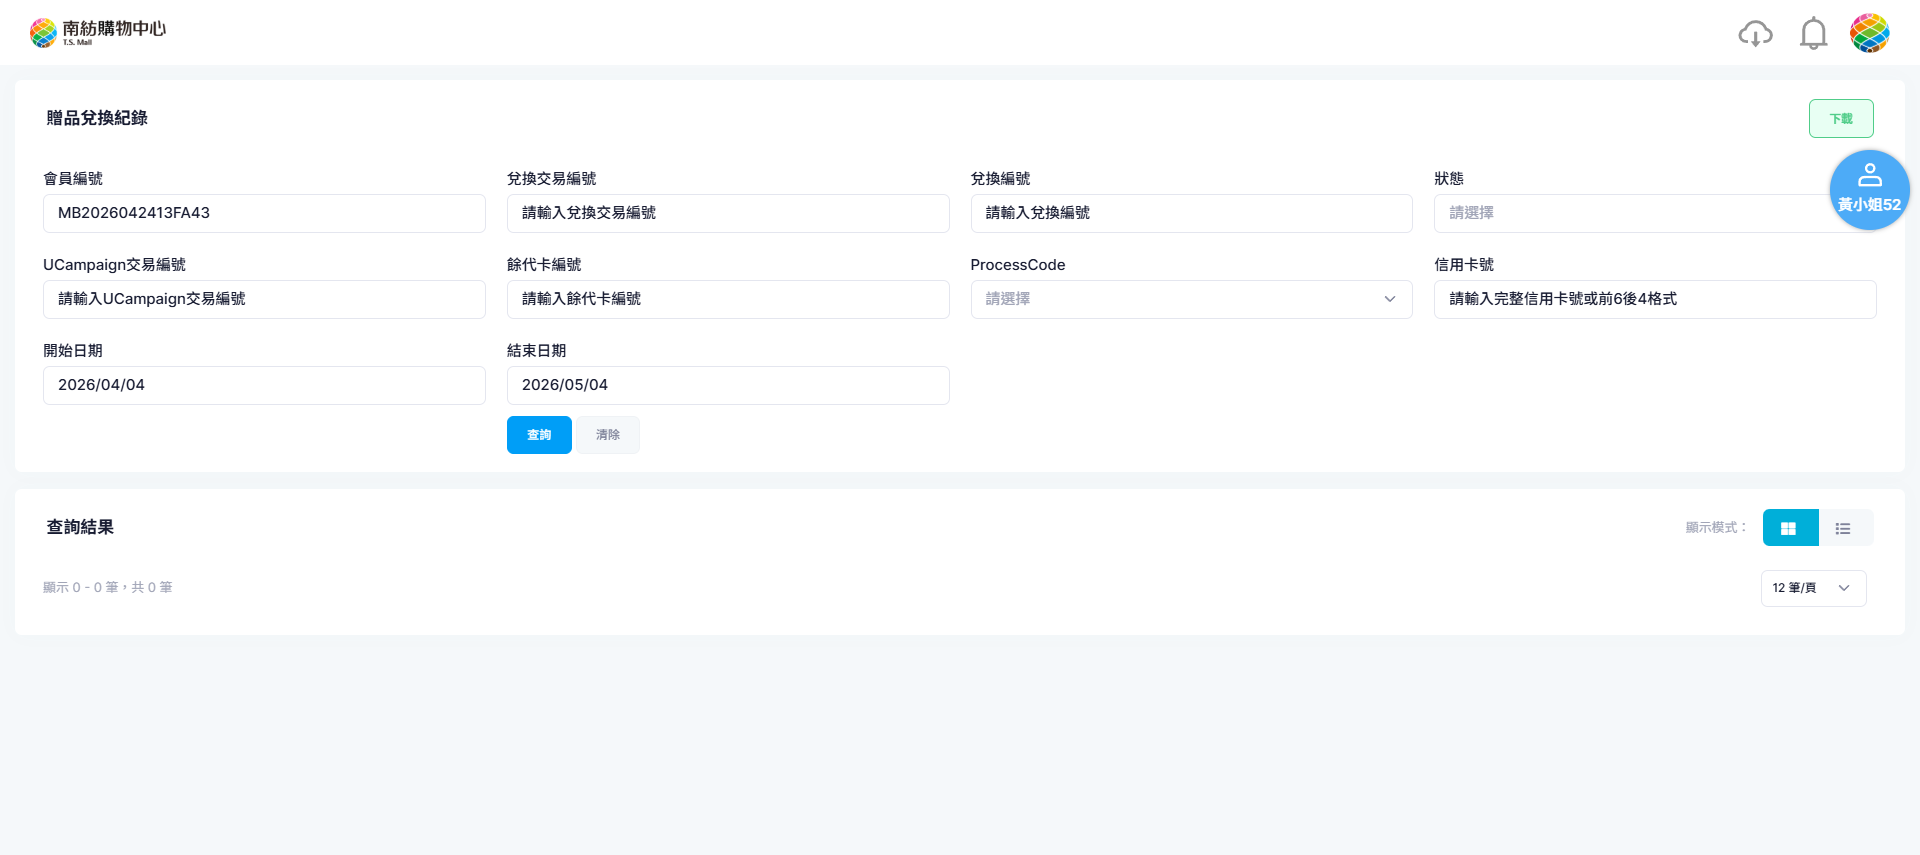Click the 查詢 search button
1920x855 pixels.
(539, 435)
